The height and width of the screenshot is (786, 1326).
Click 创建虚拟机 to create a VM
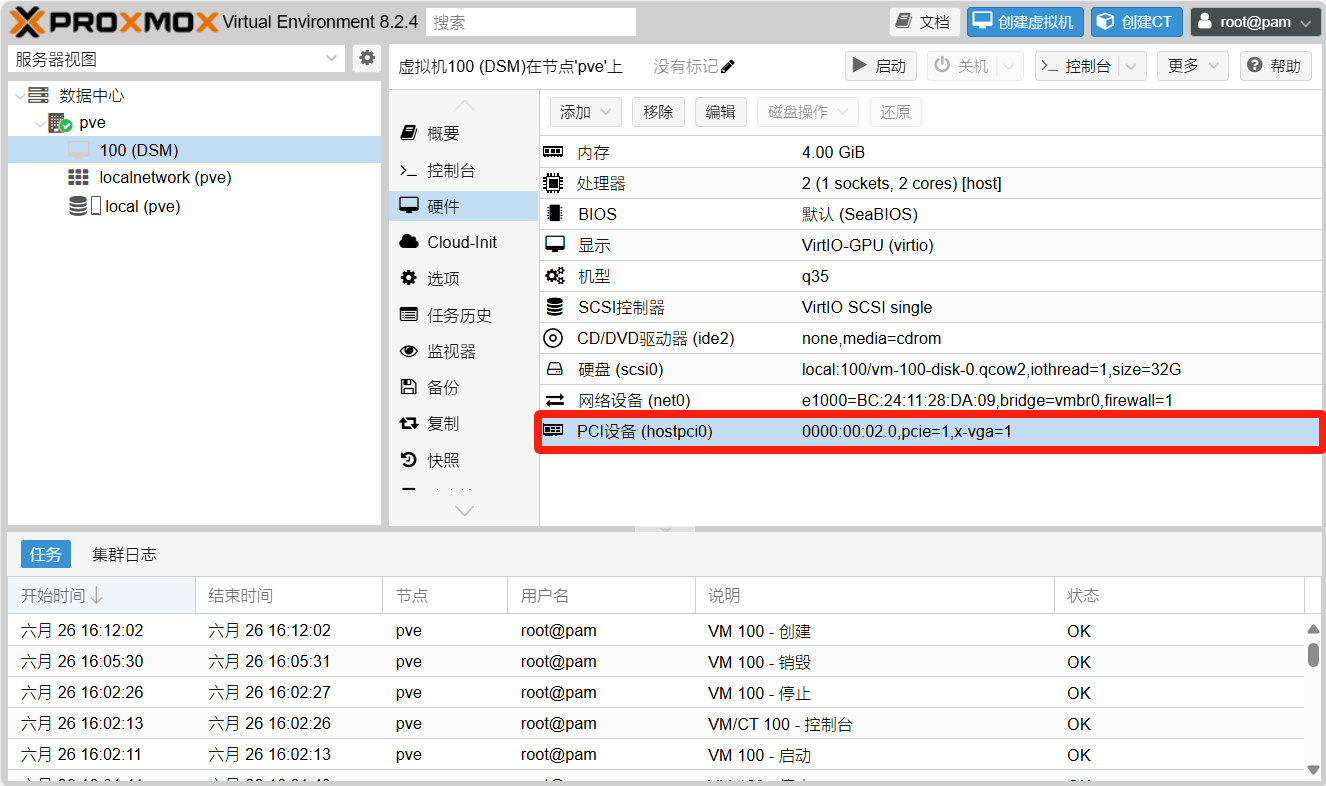1025,22
